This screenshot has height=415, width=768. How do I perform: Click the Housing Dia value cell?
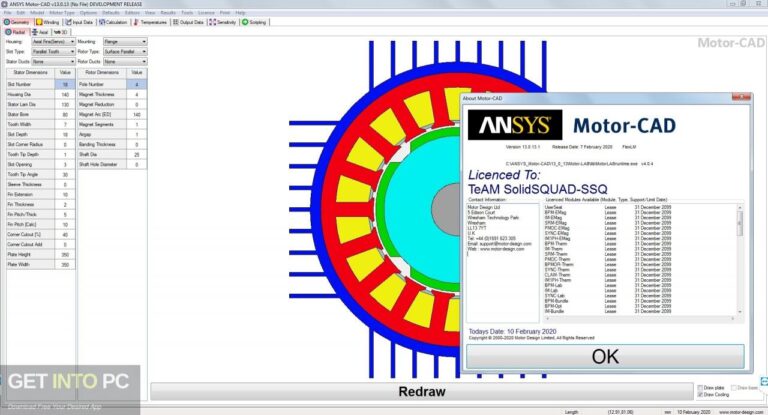pos(65,95)
